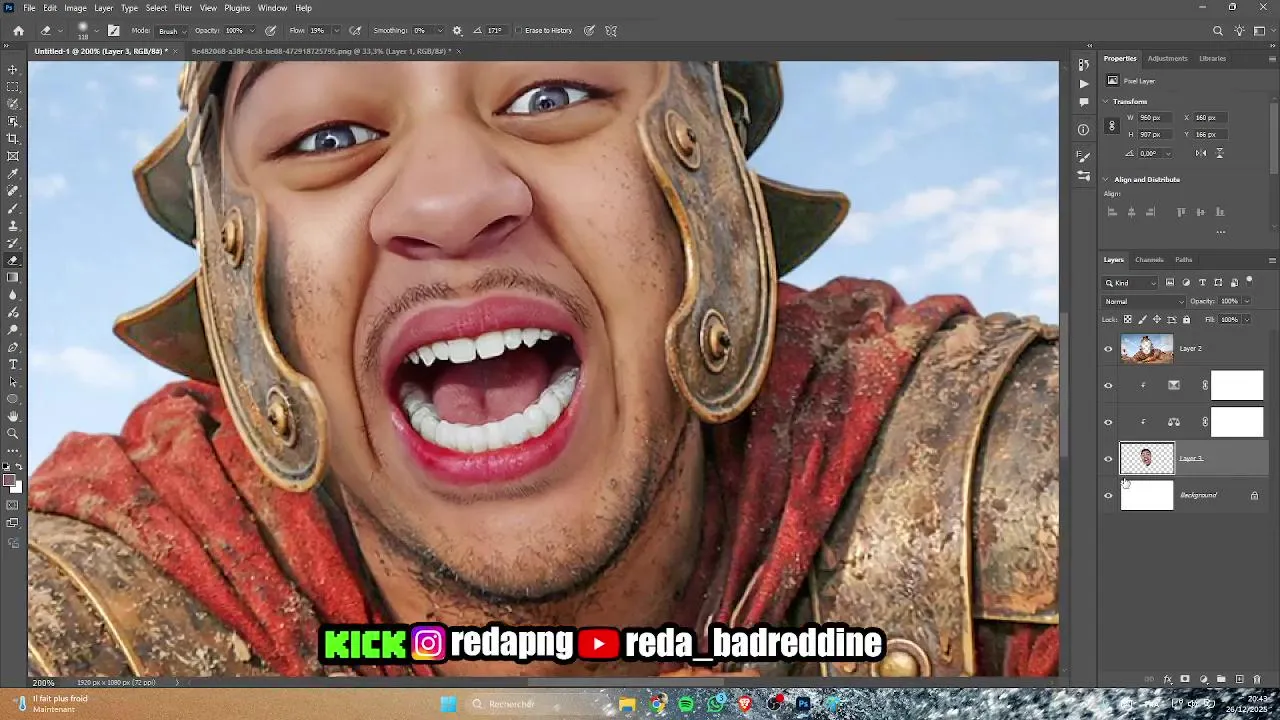
Task: Add a layer style (fx)
Action: pyautogui.click(x=1167, y=680)
